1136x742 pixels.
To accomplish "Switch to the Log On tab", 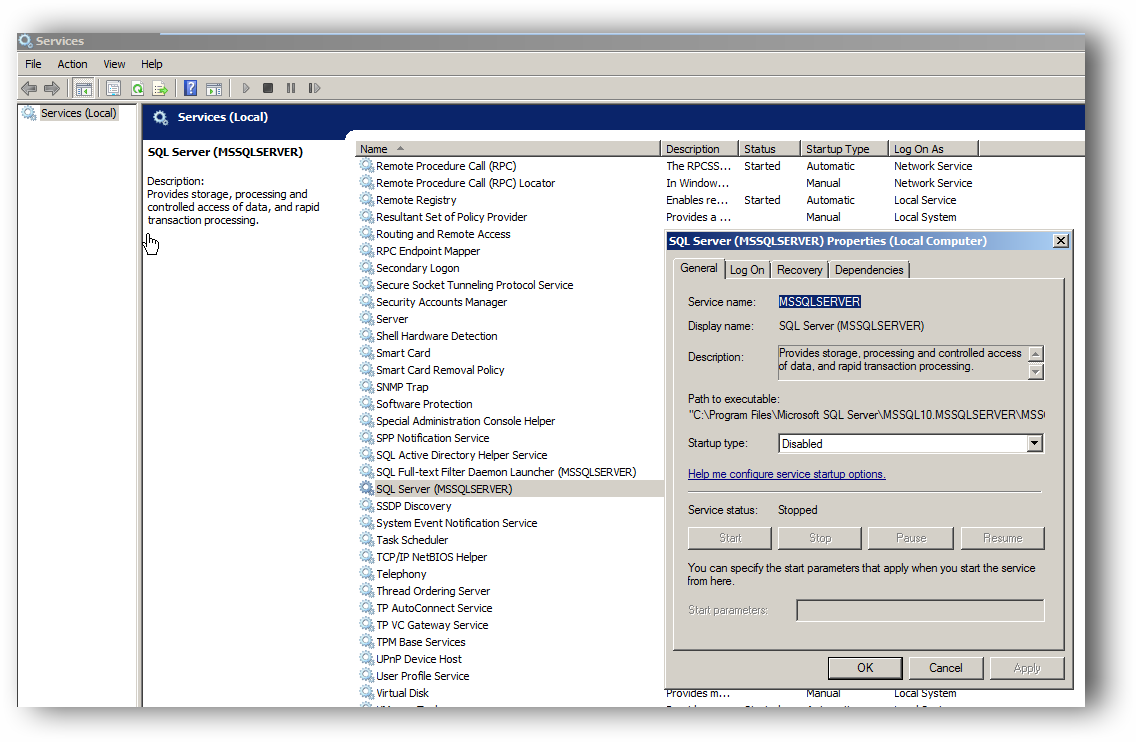I will click(747, 270).
